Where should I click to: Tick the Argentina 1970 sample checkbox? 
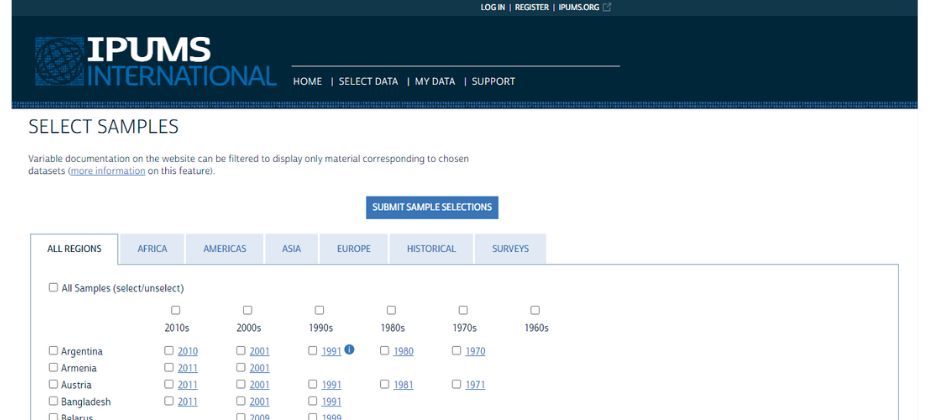tap(456, 351)
